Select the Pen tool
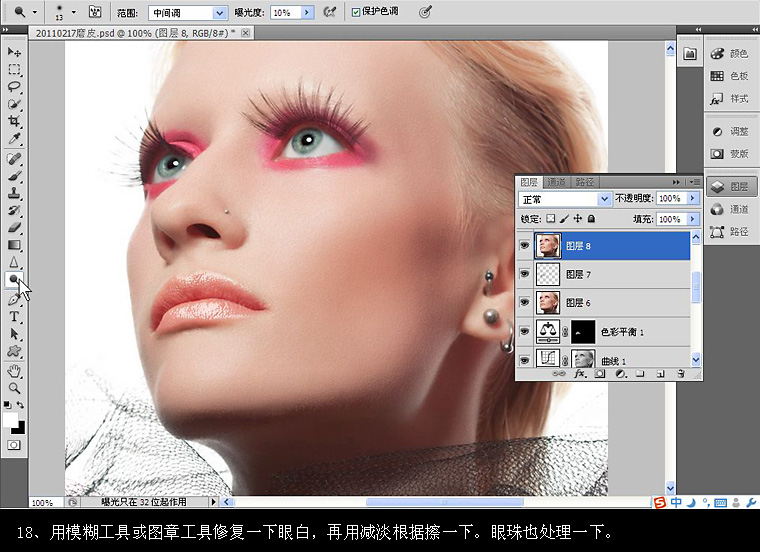 [x=14, y=300]
